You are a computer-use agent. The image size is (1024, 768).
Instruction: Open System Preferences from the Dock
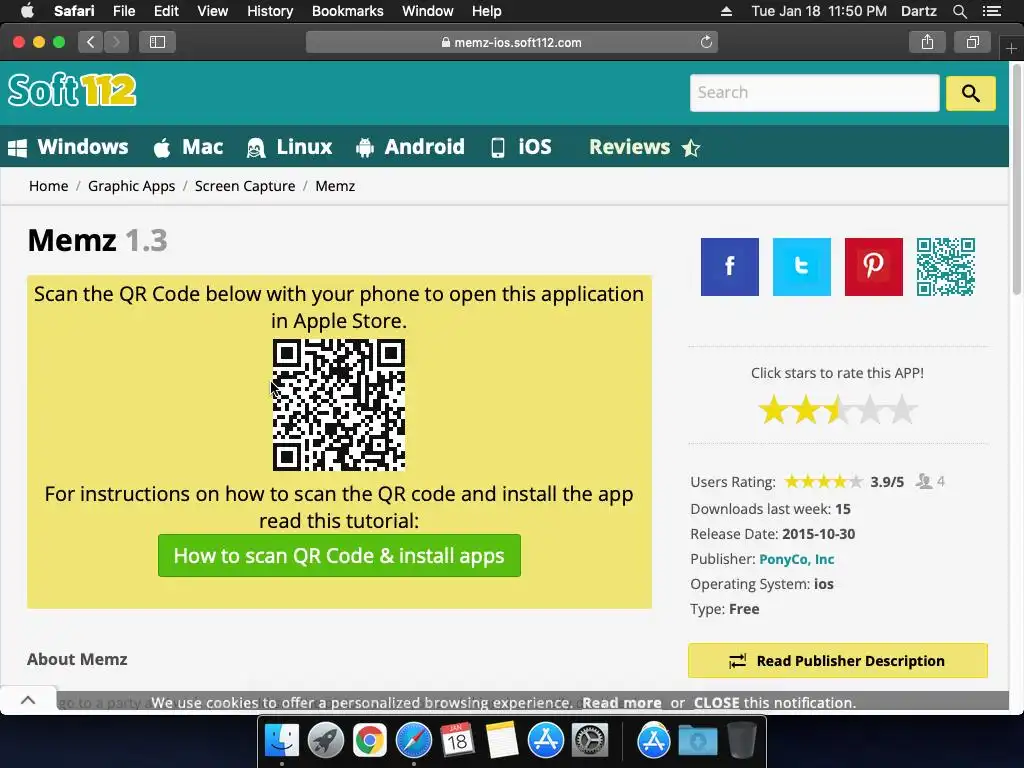tap(590, 741)
